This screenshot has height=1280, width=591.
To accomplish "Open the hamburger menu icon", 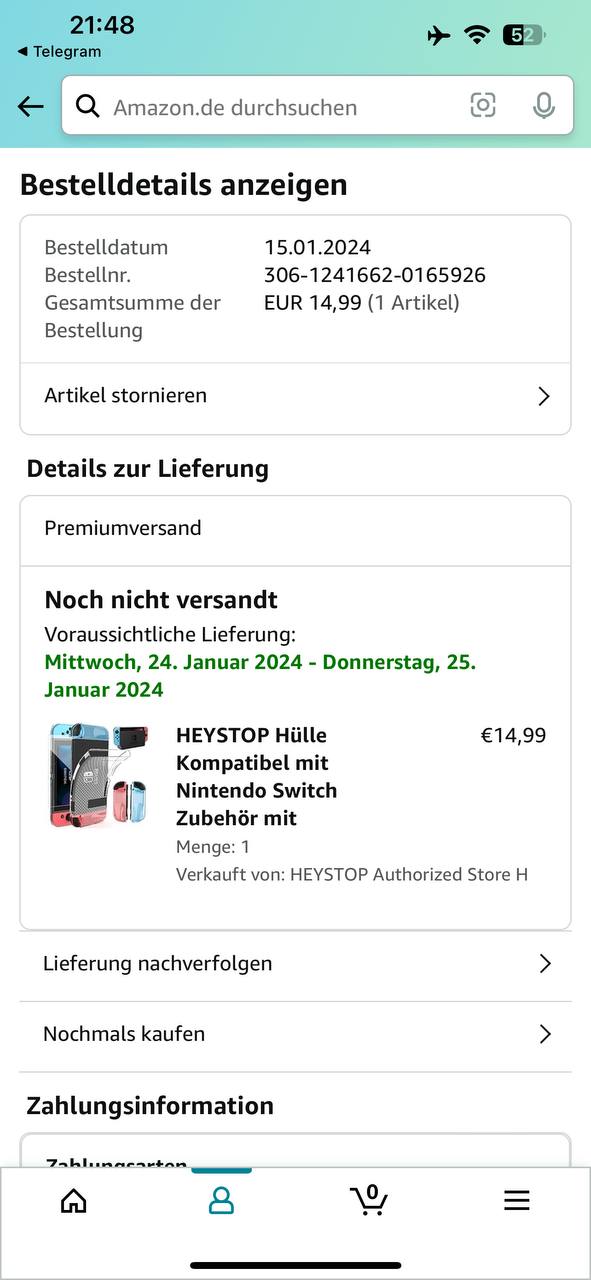I will (517, 1201).
